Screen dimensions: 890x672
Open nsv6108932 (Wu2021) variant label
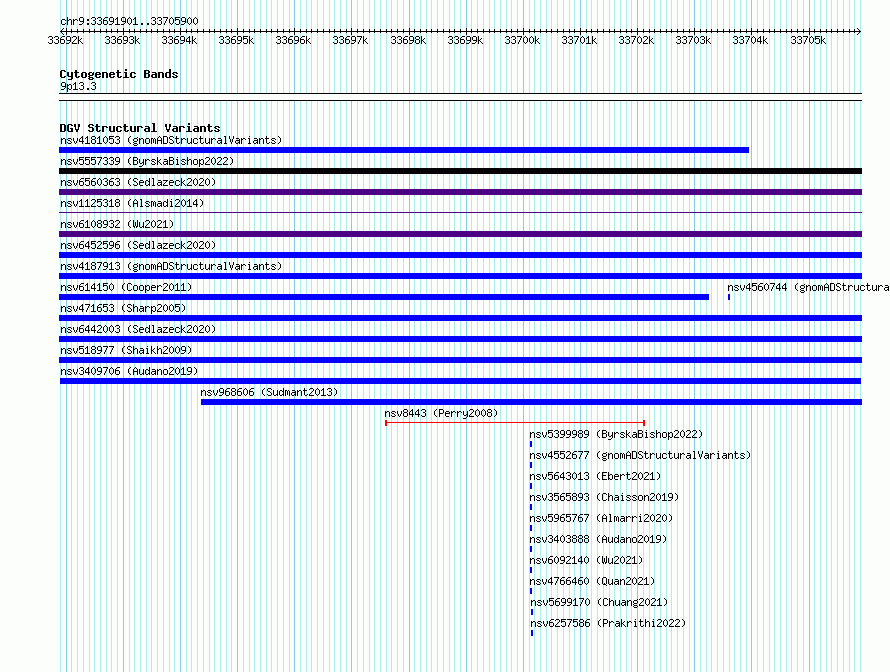(x=117, y=224)
